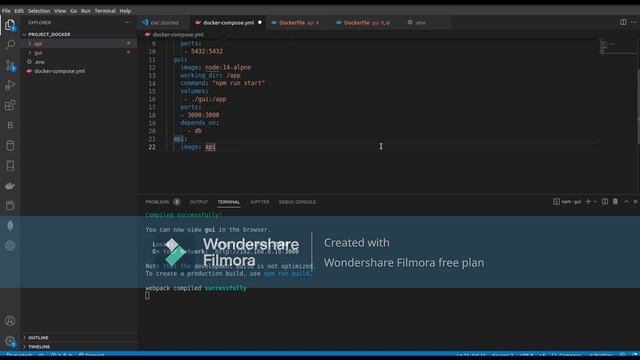Click 'depends_on:' on line 19

click(200, 123)
